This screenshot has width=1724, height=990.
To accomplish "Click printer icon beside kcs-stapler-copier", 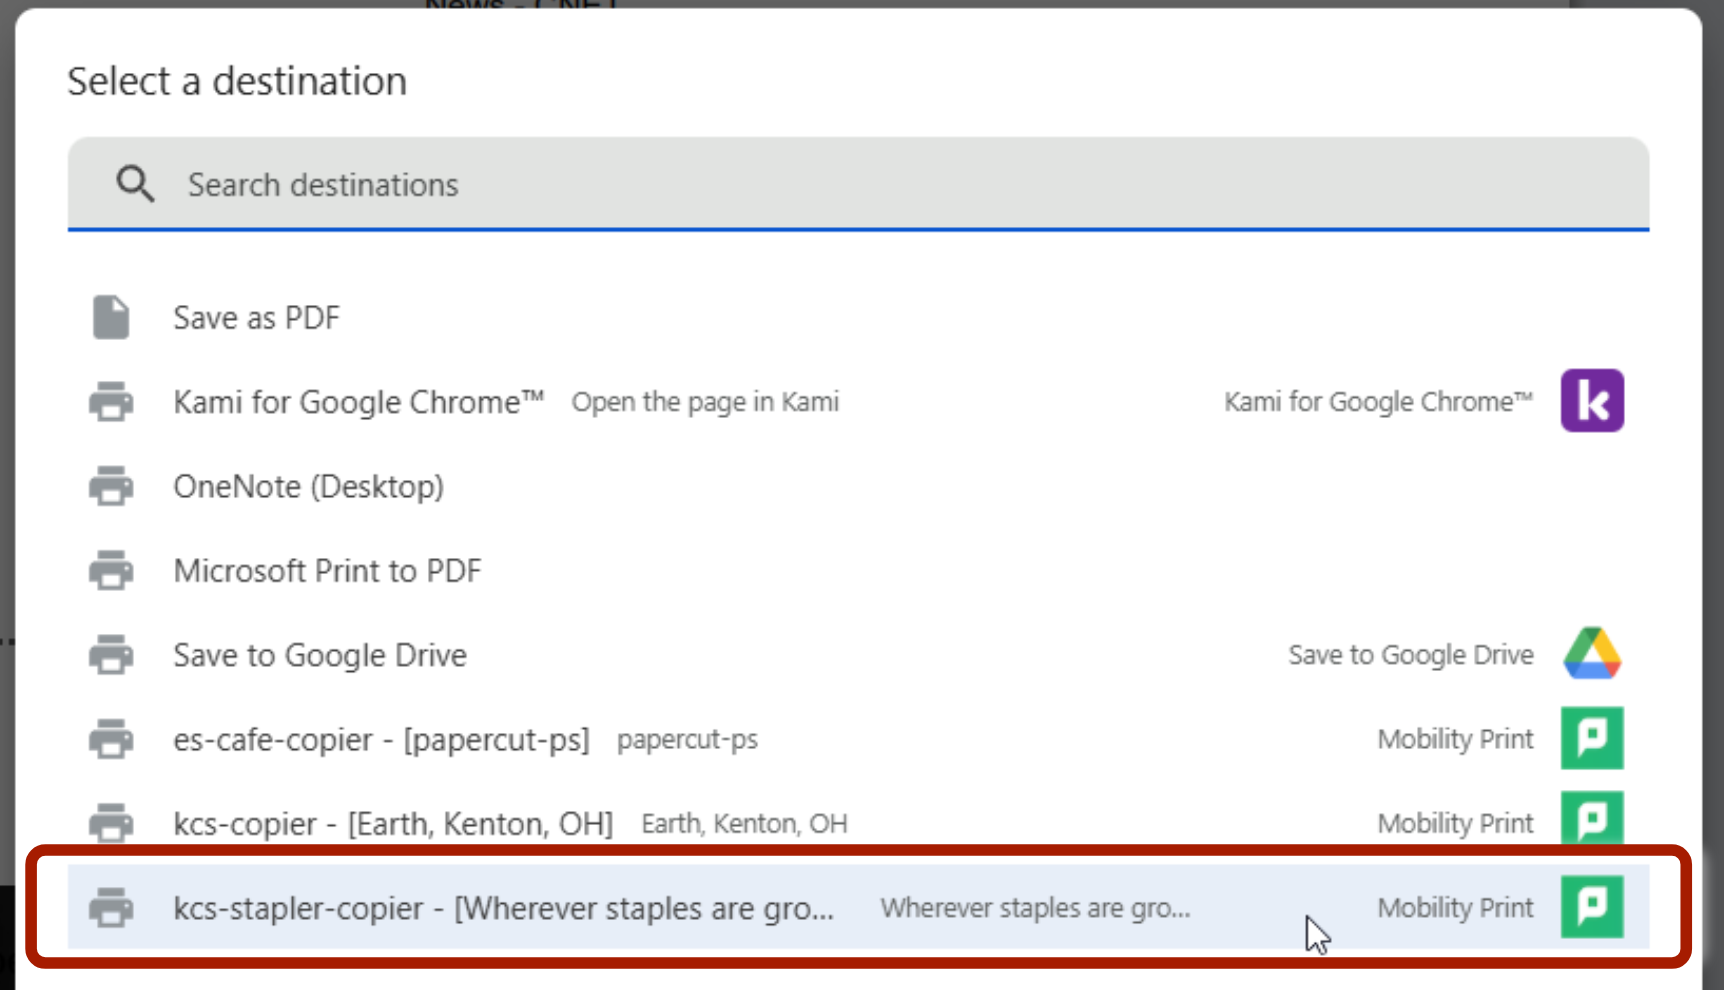I will coord(111,908).
